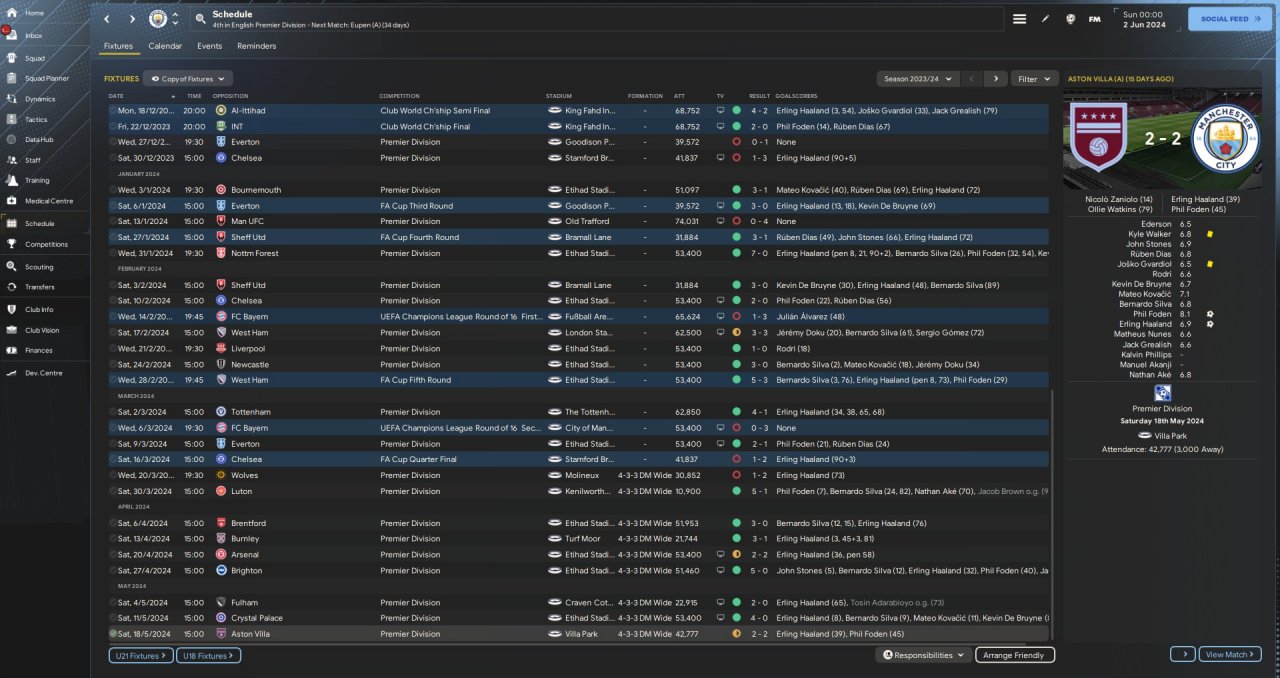Screen dimensions: 1280x678
Task: Open the Scouting magnifier icon
Action: pos(11,267)
